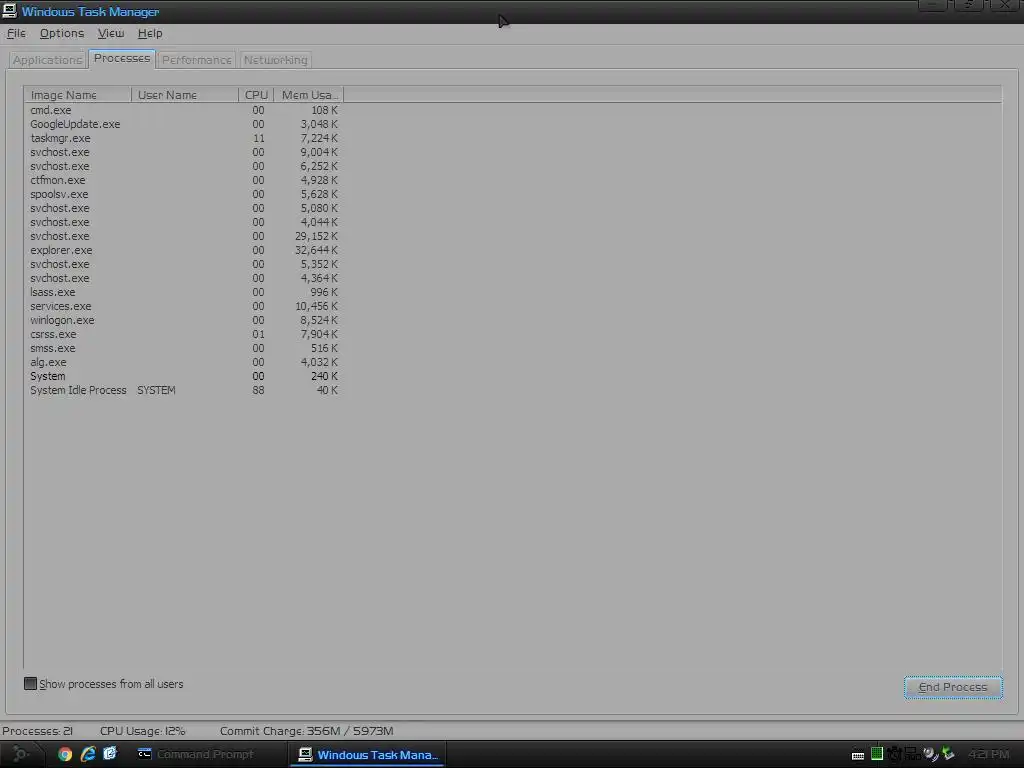Sort by Mem Usage column header
This screenshot has height=768, width=1024.
[309, 95]
